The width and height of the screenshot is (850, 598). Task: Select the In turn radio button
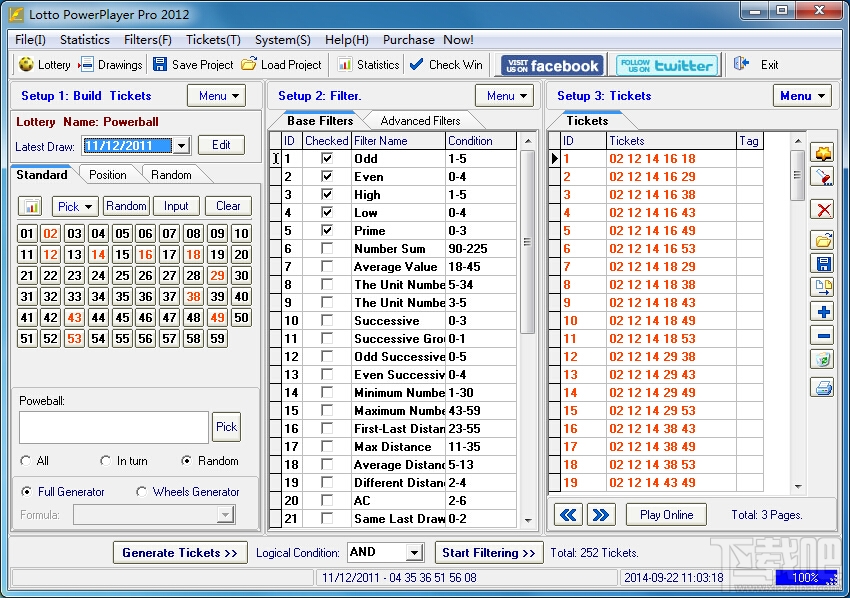coord(105,461)
